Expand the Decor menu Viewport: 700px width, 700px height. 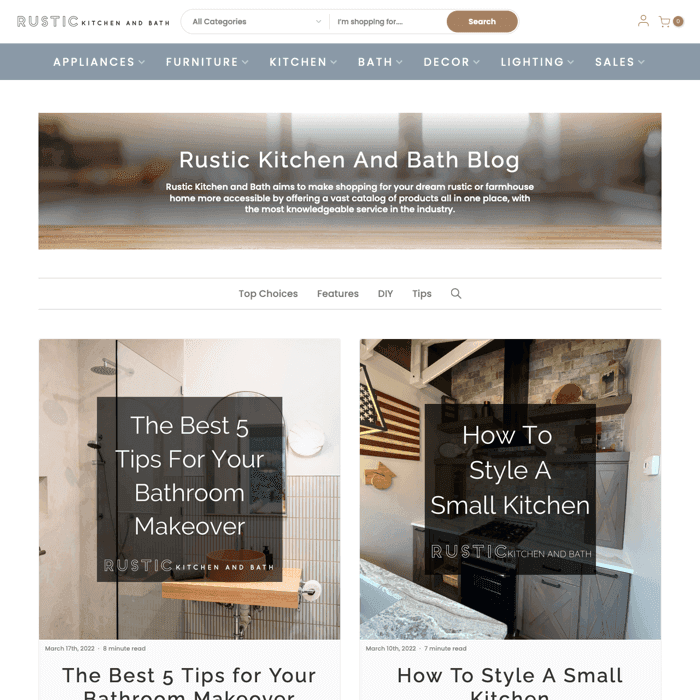point(451,62)
